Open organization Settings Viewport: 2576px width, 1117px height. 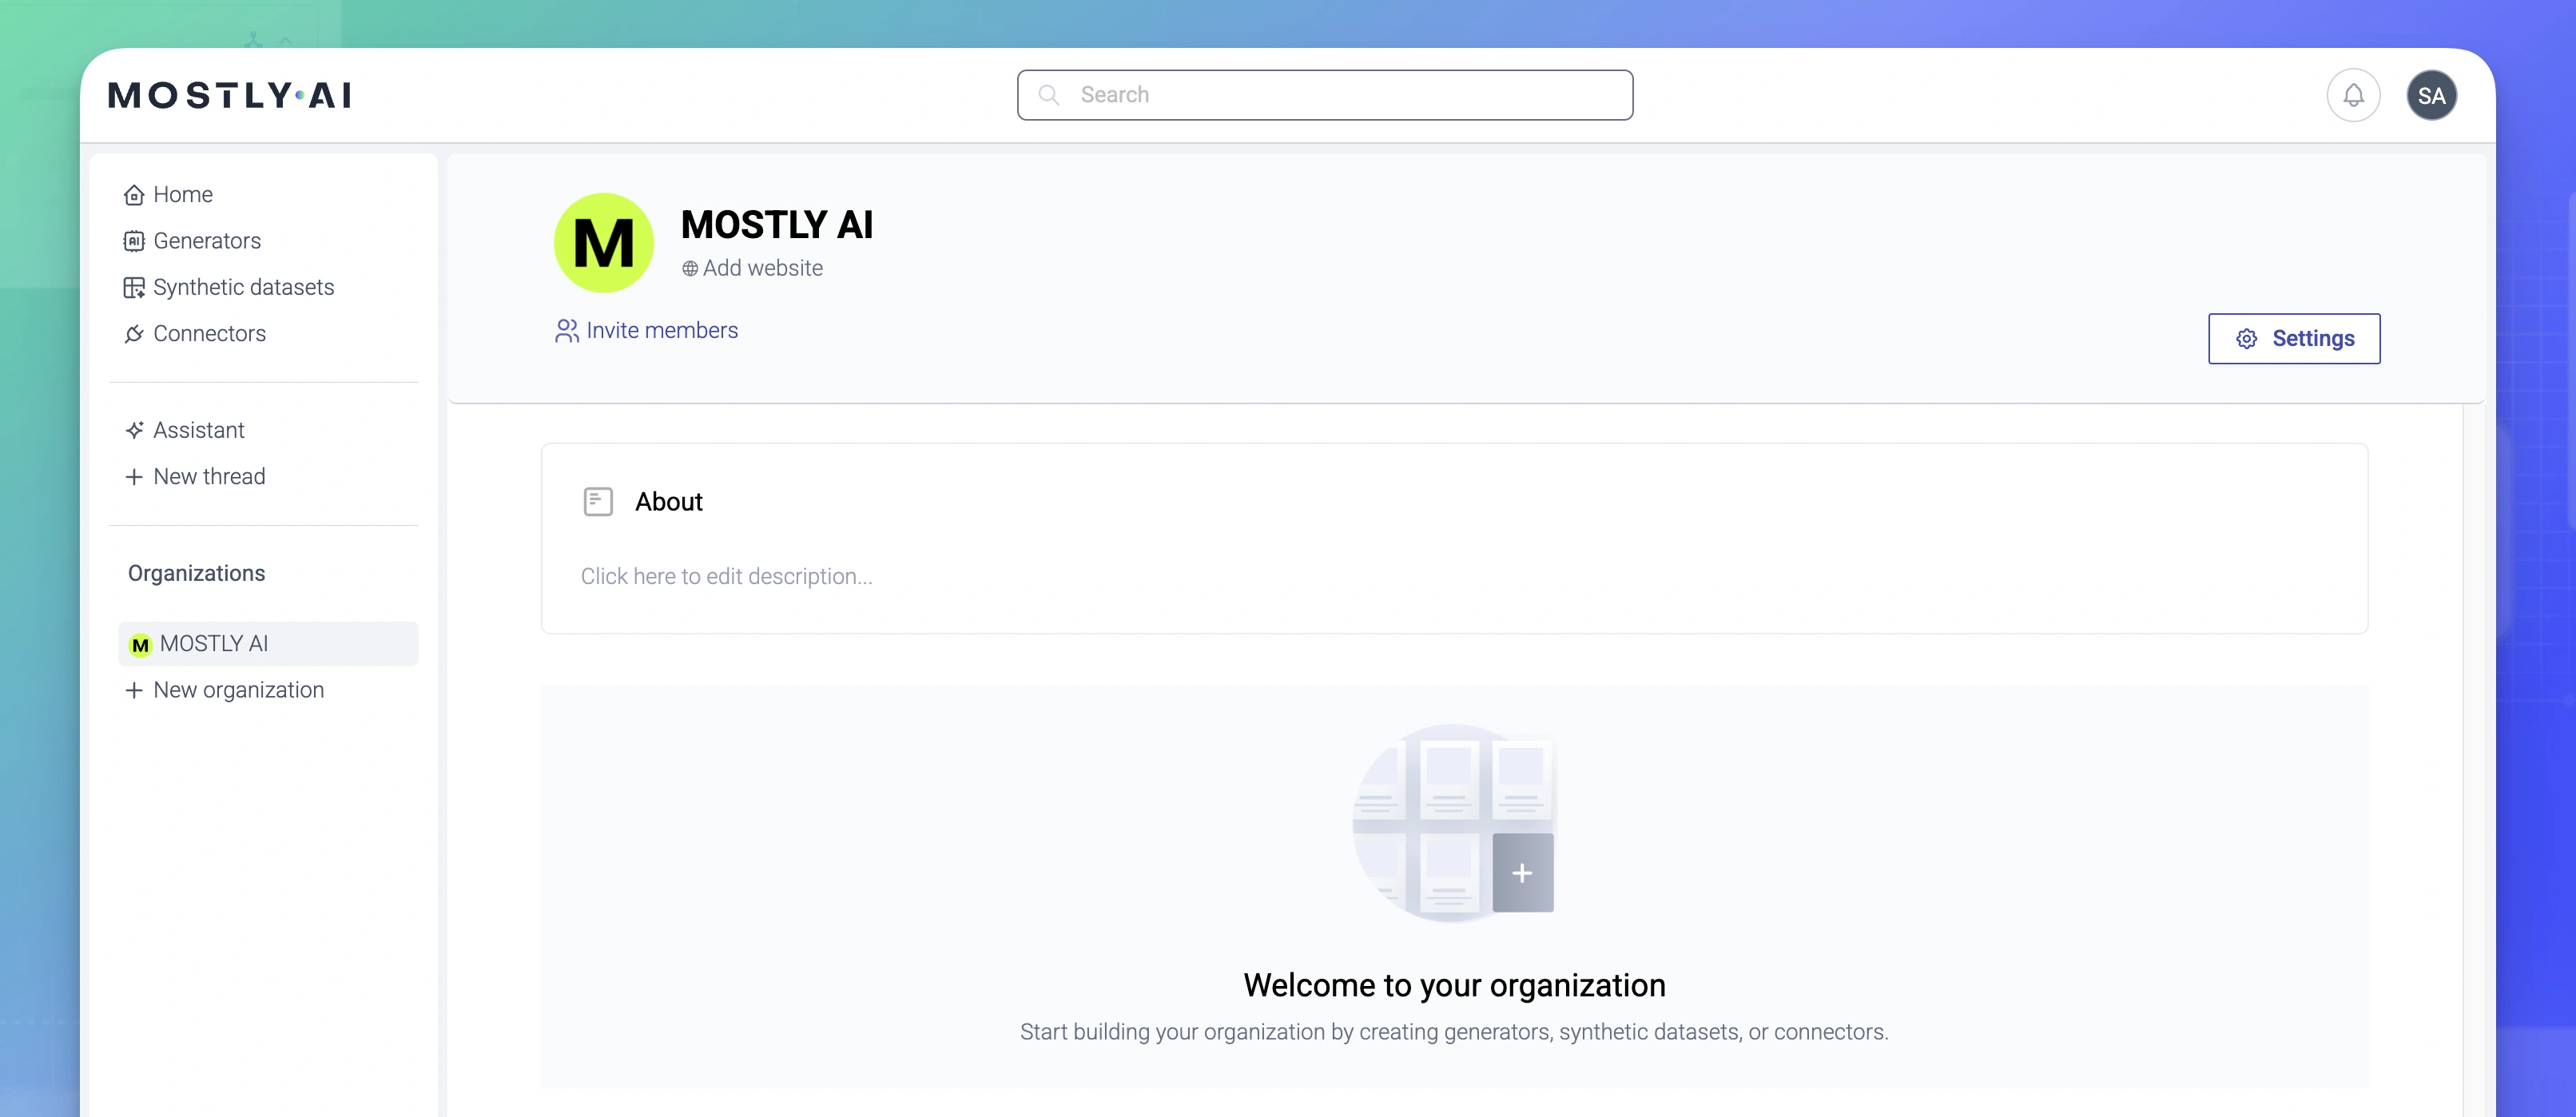2294,339
